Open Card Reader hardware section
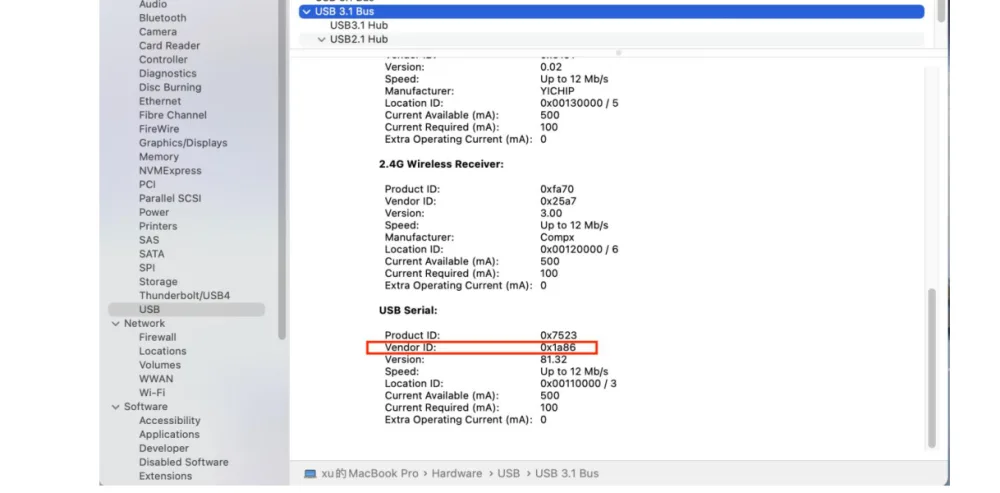 click(169, 46)
